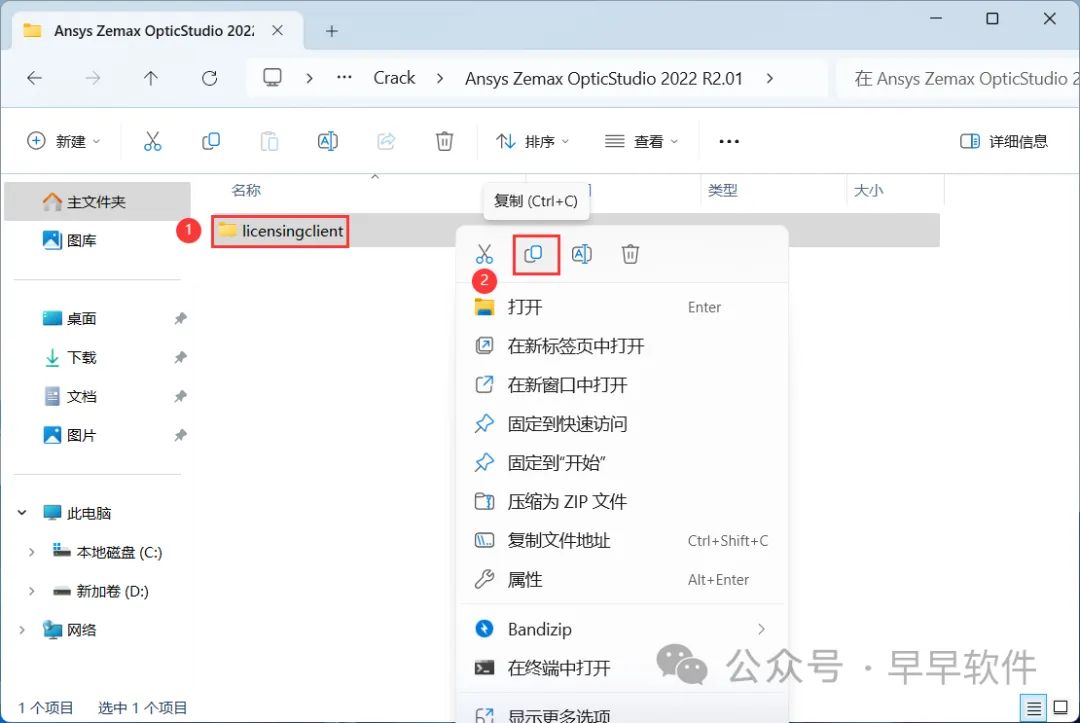This screenshot has width=1080, height=723.
Task: Switch to details list view icon
Action: (1034, 708)
